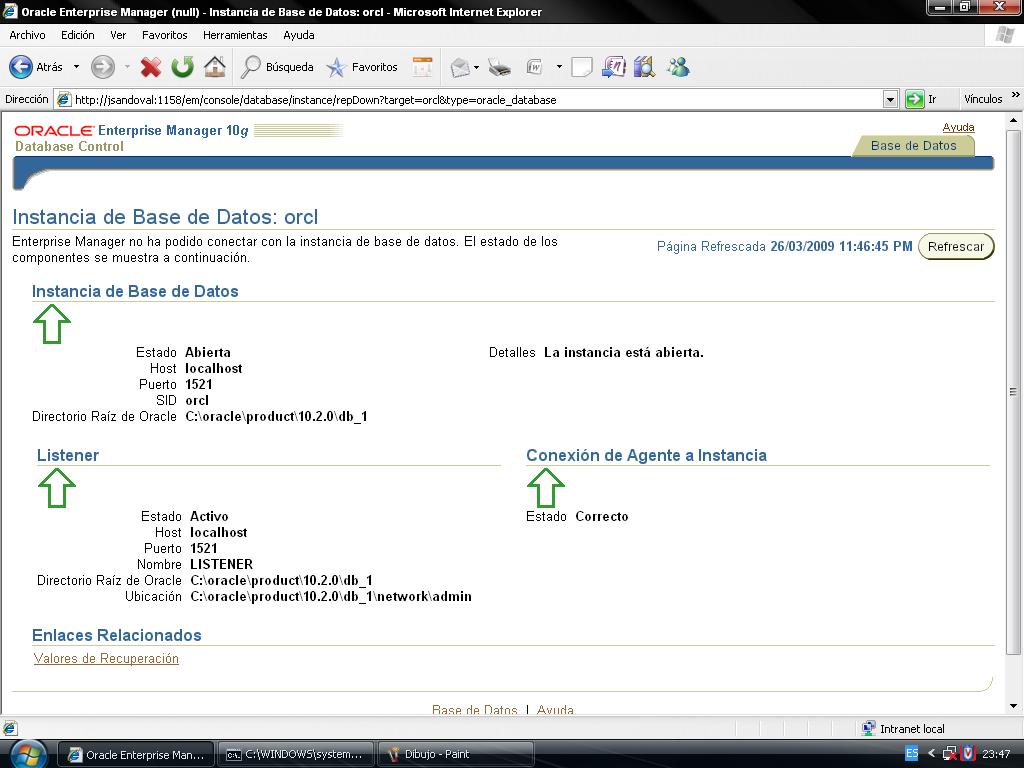1024x768 pixels.
Task: Open the History calendar toolbar icon
Action: click(x=423, y=67)
